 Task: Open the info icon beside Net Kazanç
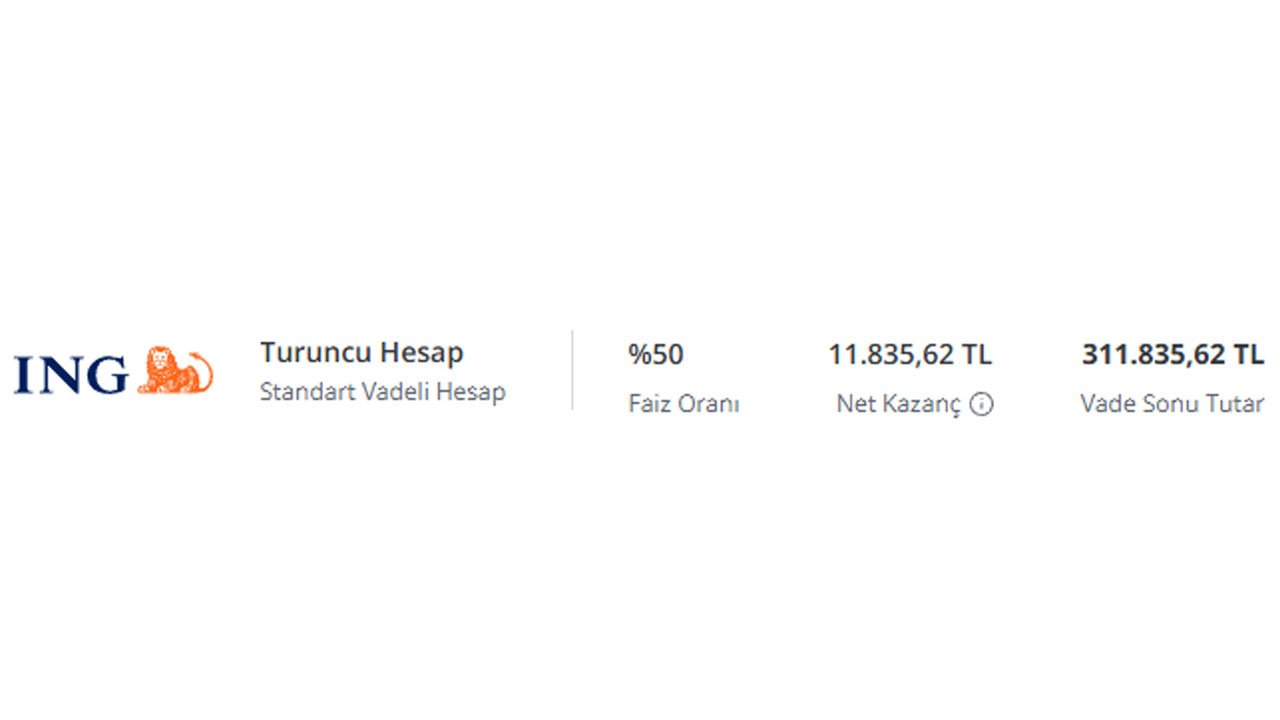982,404
